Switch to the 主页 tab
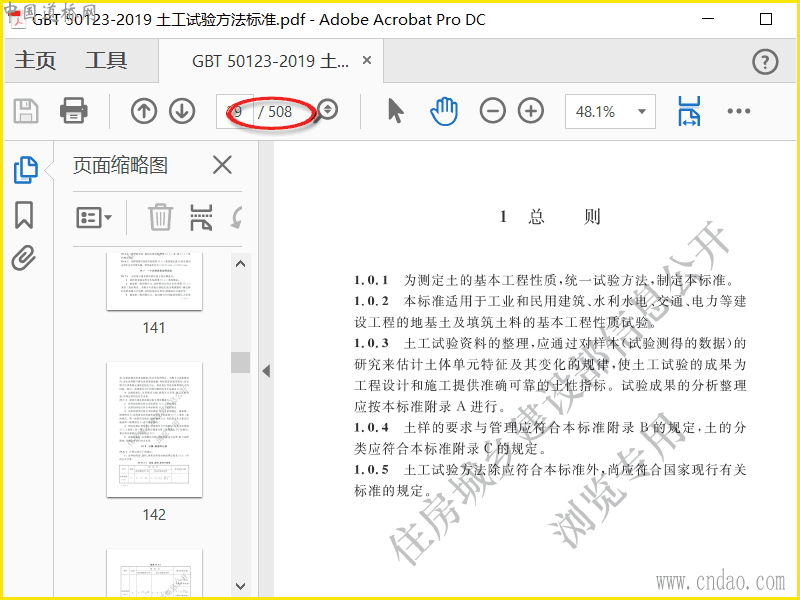Screen dimensions: 800x600 (35, 60)
